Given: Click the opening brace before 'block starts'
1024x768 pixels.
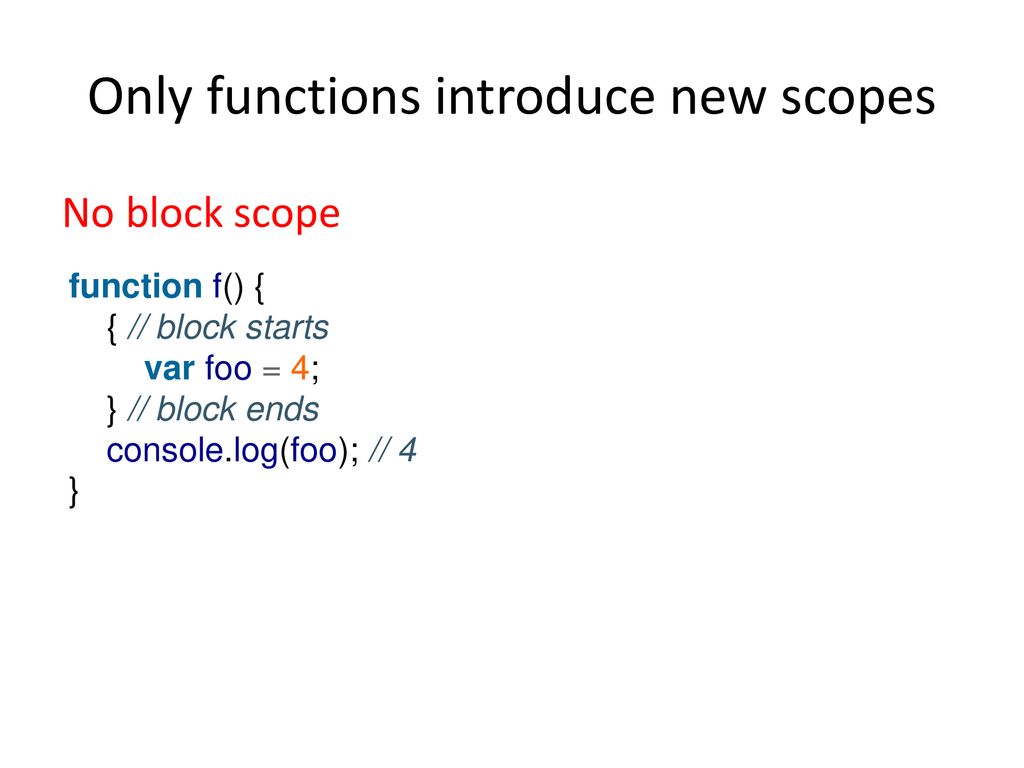Looking at the screenshot, I should (112, 328).
